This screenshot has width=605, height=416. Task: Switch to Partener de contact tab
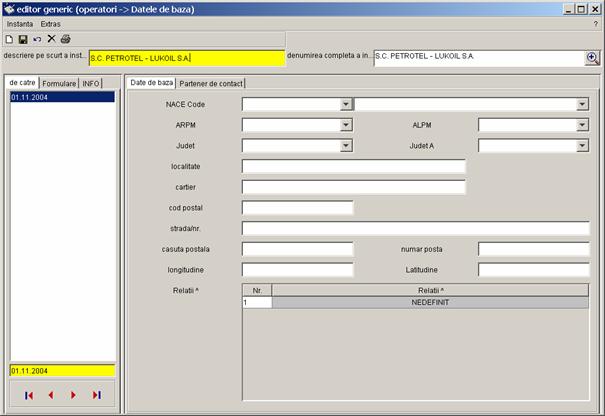point(212,83)
